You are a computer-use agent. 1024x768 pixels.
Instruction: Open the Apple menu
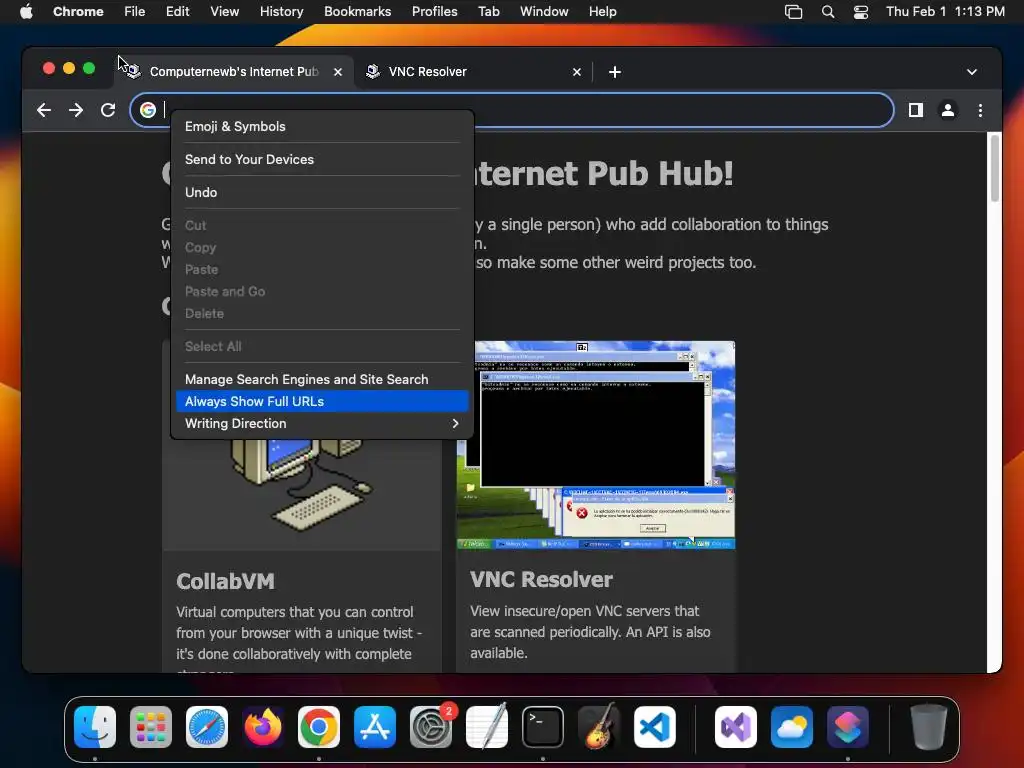(26, 12)
